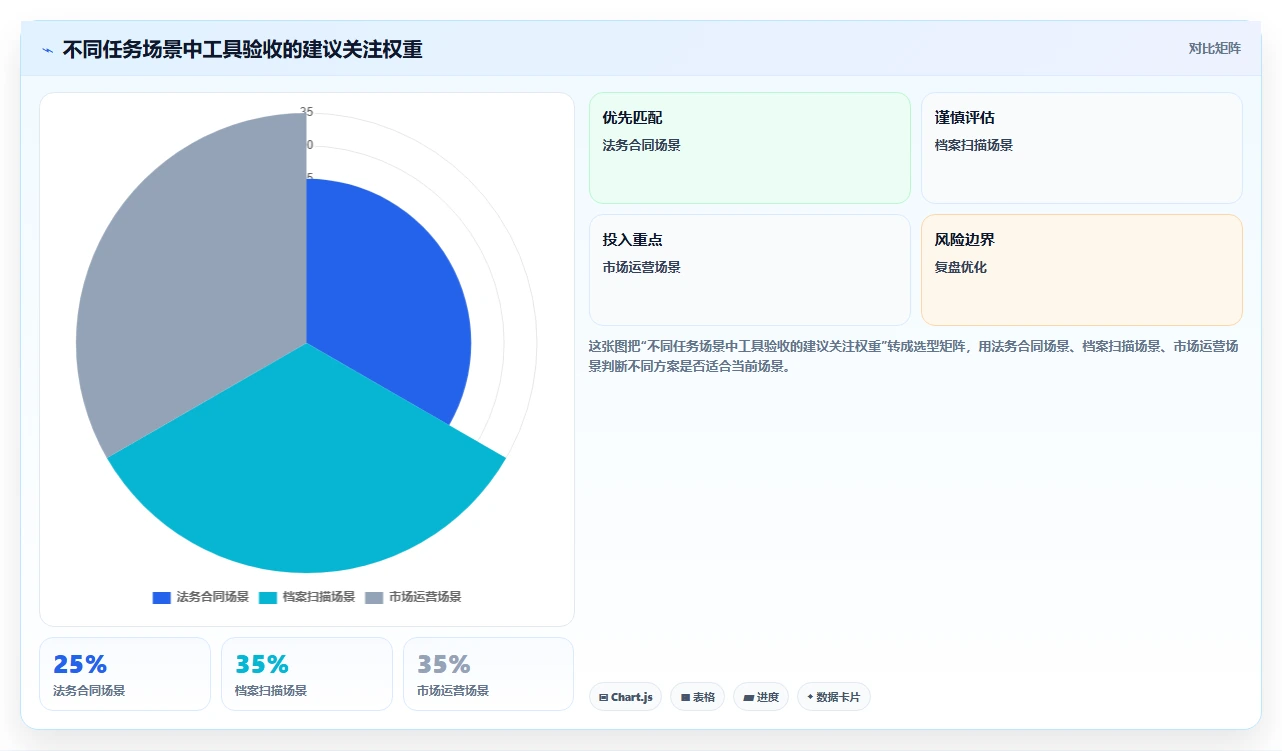Click the 表格 tag
The width and height of the screenshot is (1282, 751).
tap(697, 697)
